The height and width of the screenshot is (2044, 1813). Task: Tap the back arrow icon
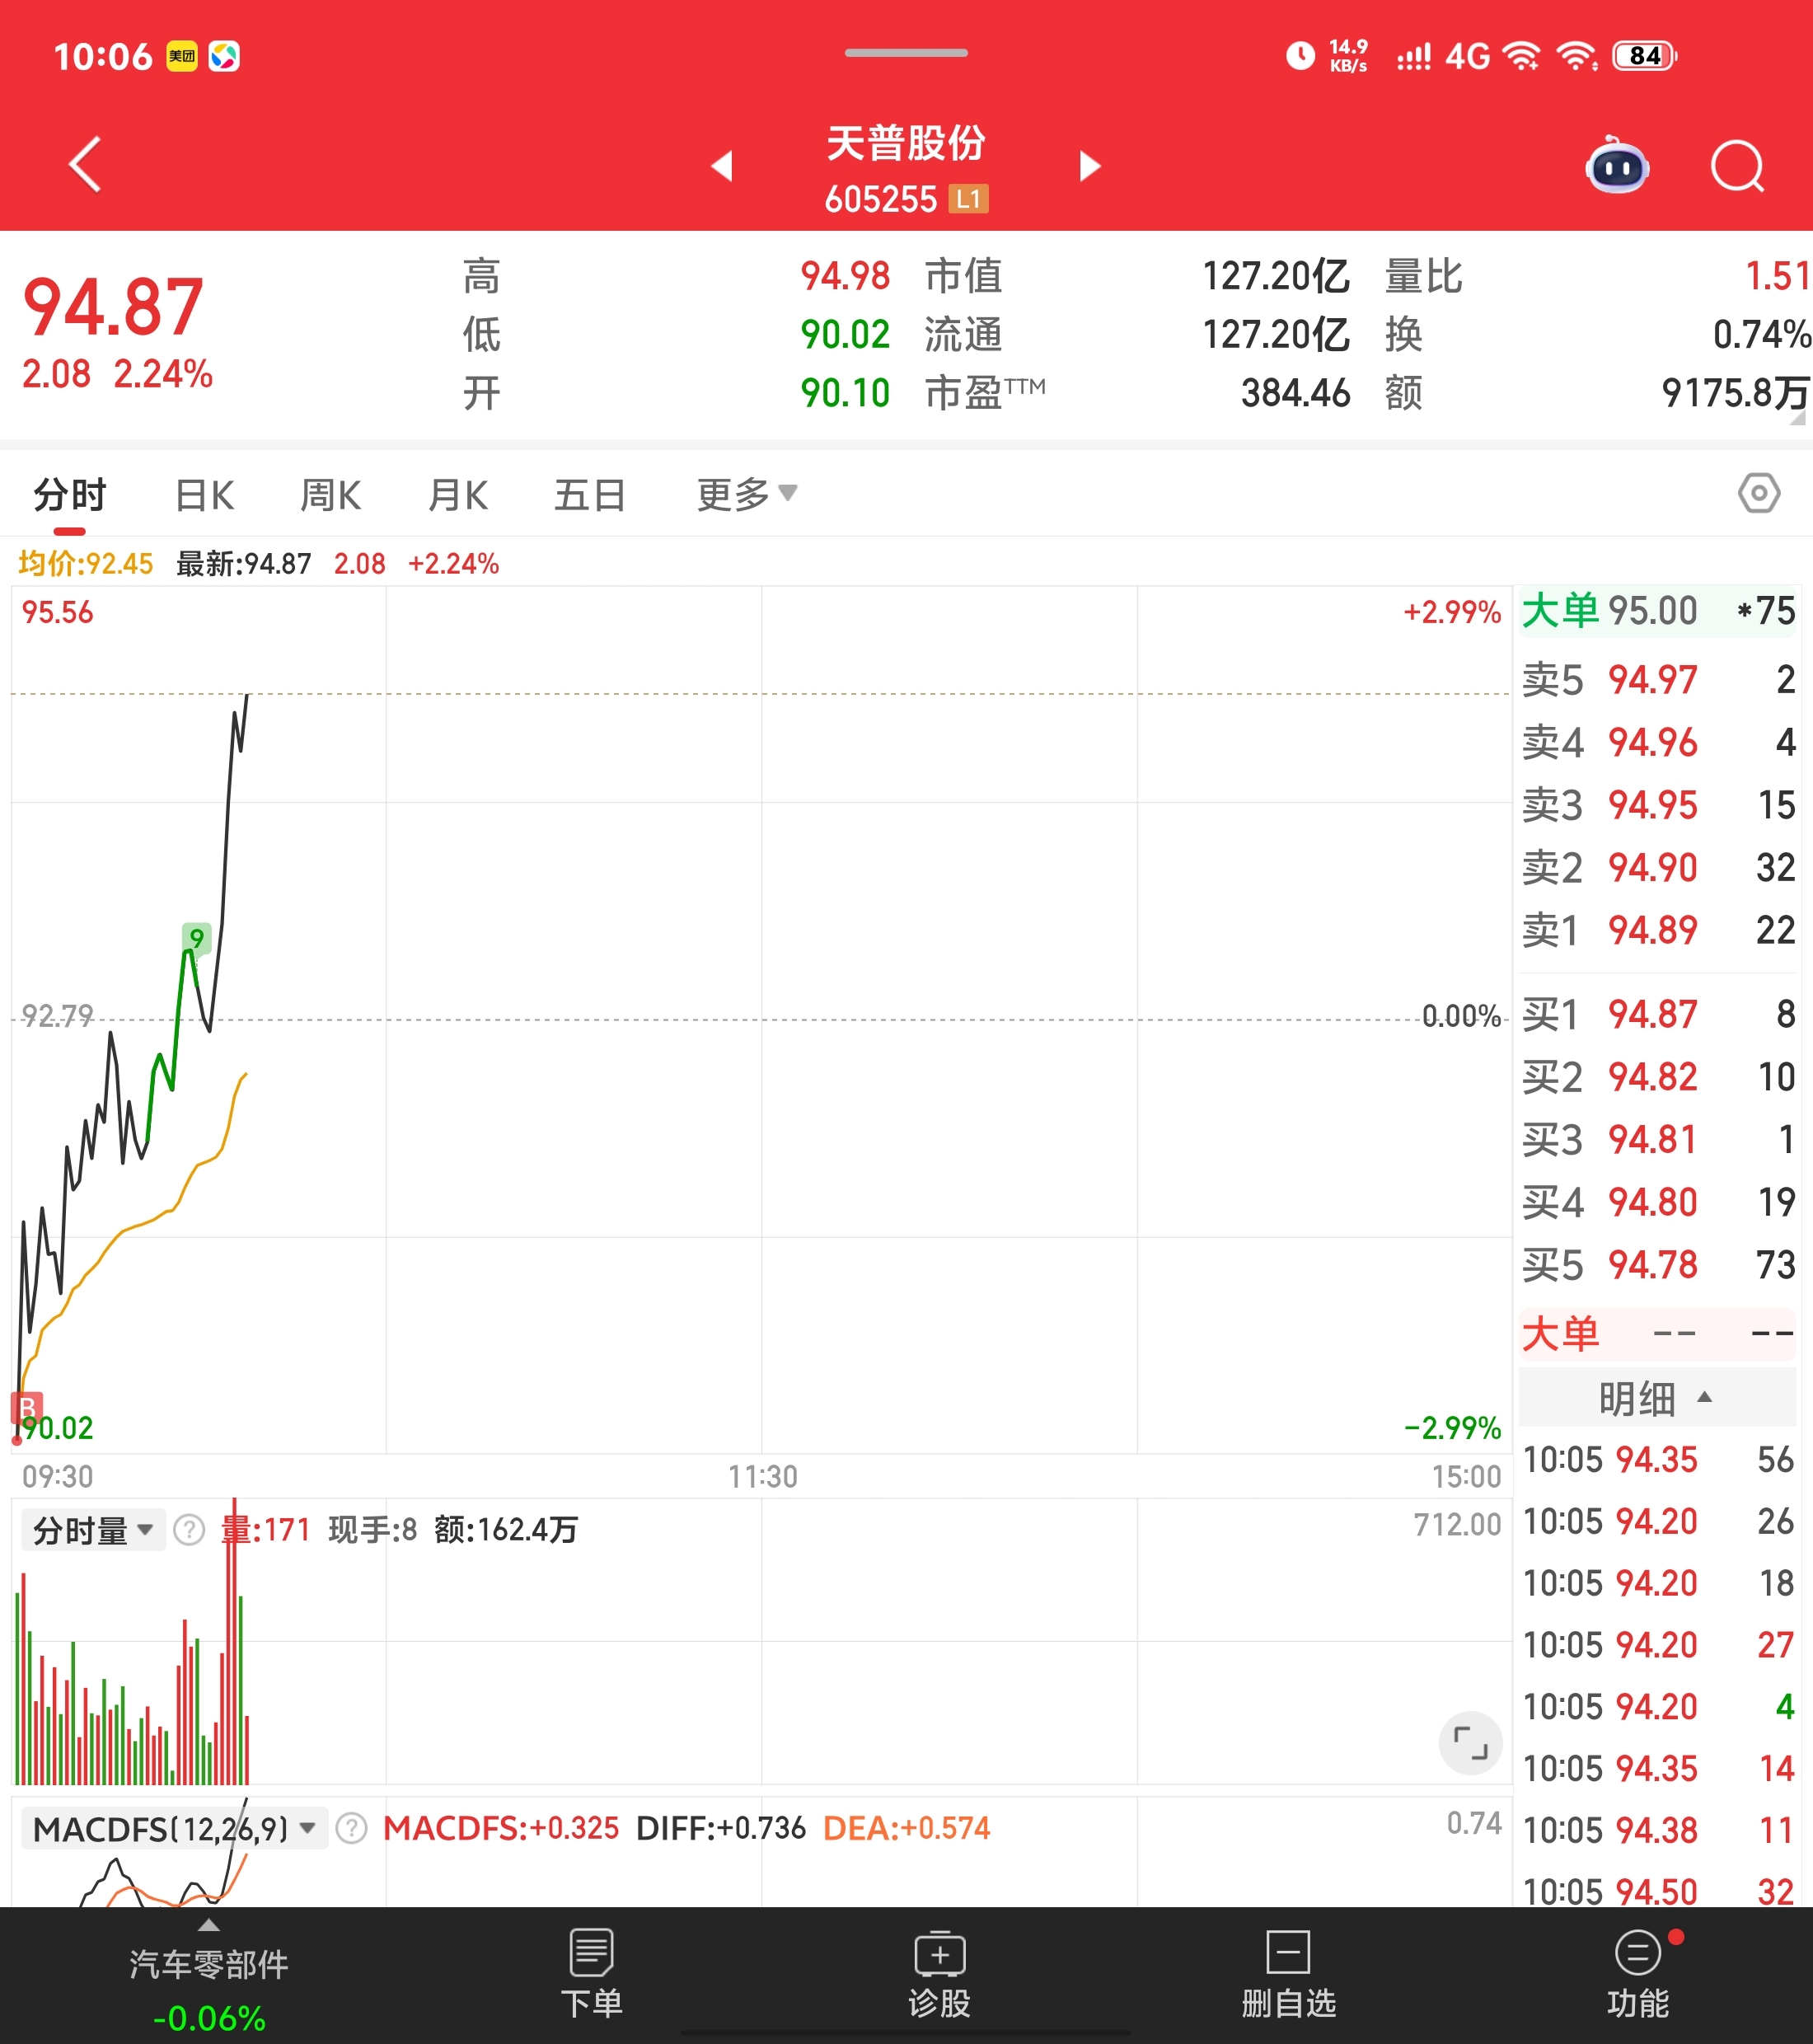(86, 164)
